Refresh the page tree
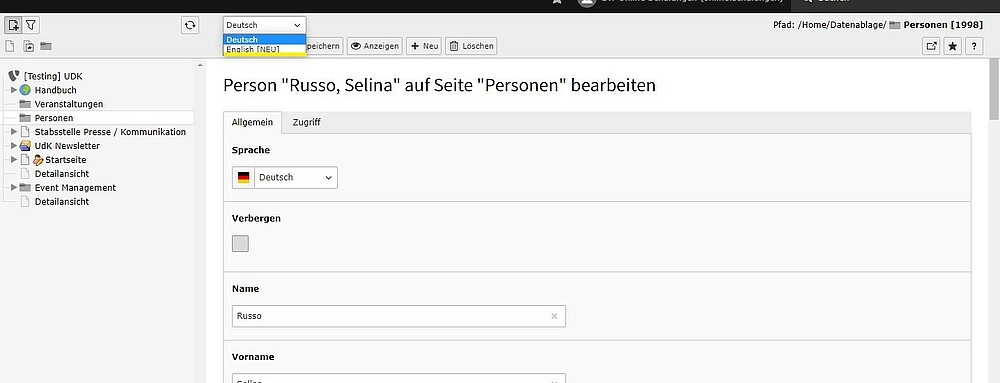Screen dimensions: 1000x383 click(190, 25)
